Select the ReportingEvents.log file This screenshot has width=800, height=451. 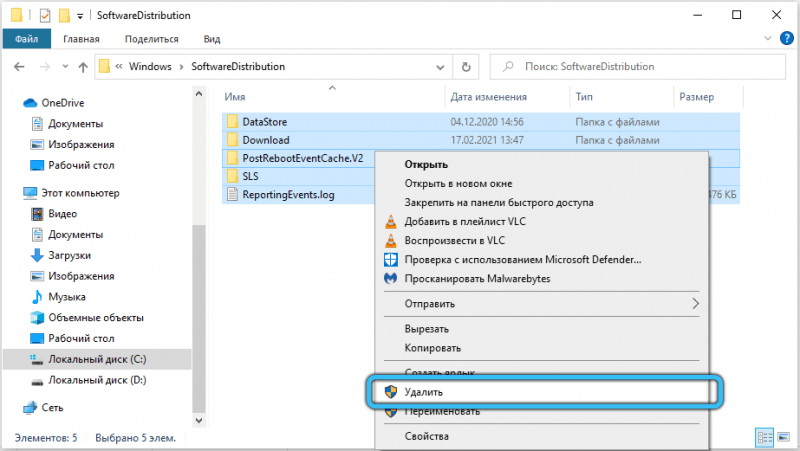point(288,194)
